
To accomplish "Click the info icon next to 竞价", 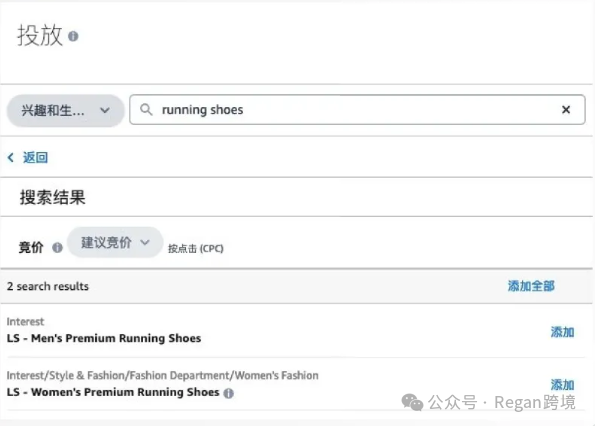I will pyautogui.click(x=57, y=248).
